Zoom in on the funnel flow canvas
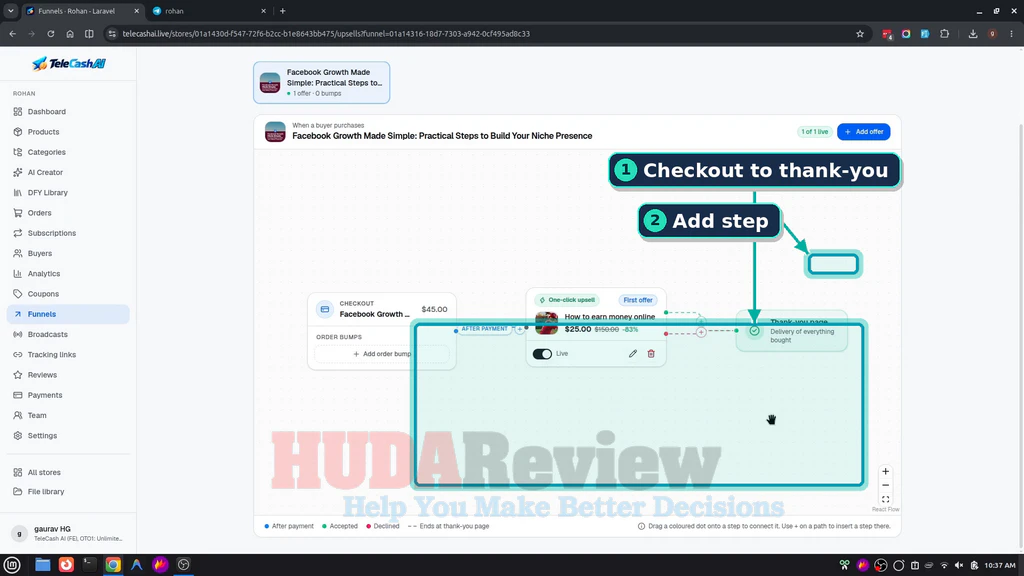Image resolution: width=1024 pixels, height=576 pixels. click(x=886, y=472)
